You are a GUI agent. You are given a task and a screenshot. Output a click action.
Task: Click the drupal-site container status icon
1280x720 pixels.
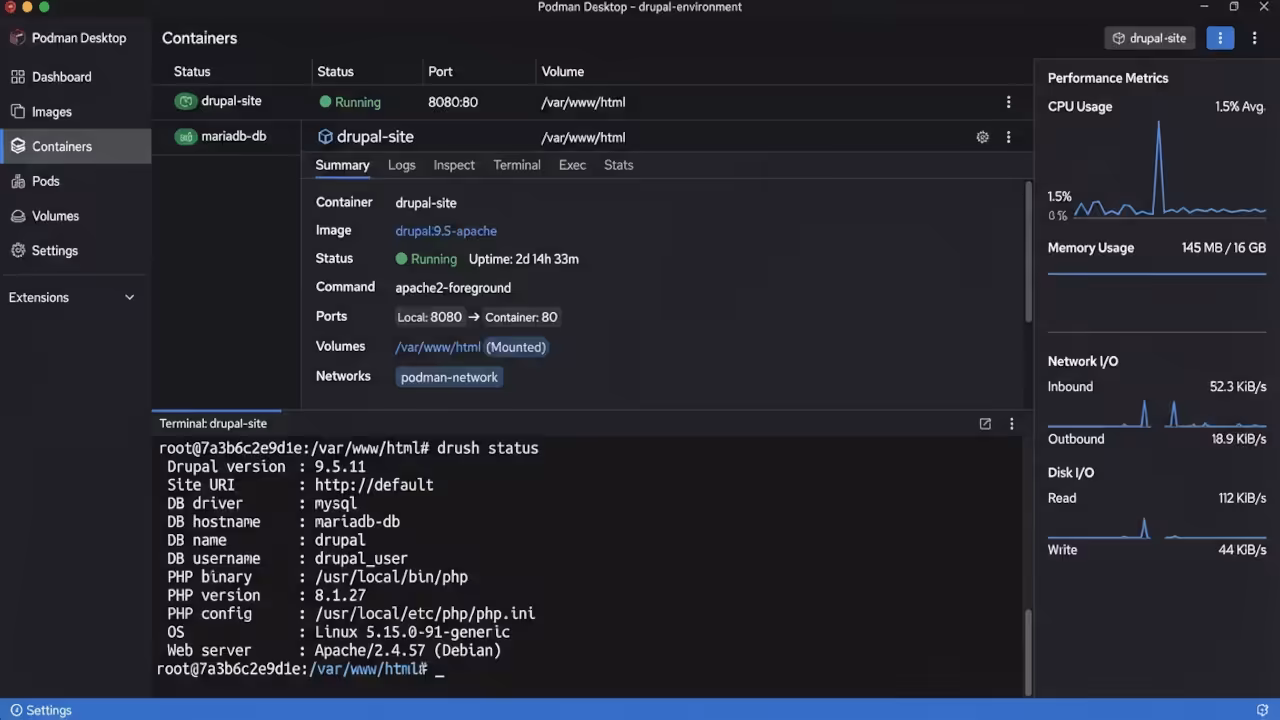coord(185,101)
